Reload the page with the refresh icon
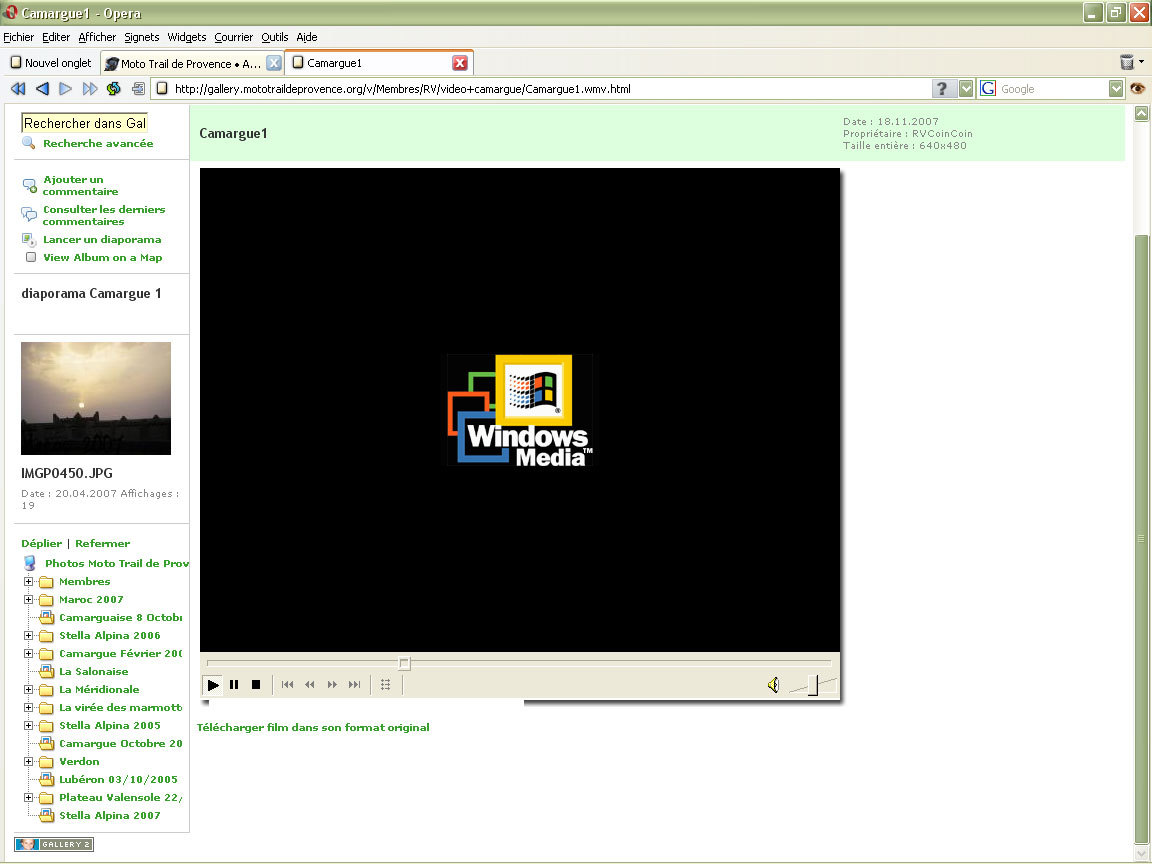Viewport: 1152px width, 864px height. click(x=113, y=89)
